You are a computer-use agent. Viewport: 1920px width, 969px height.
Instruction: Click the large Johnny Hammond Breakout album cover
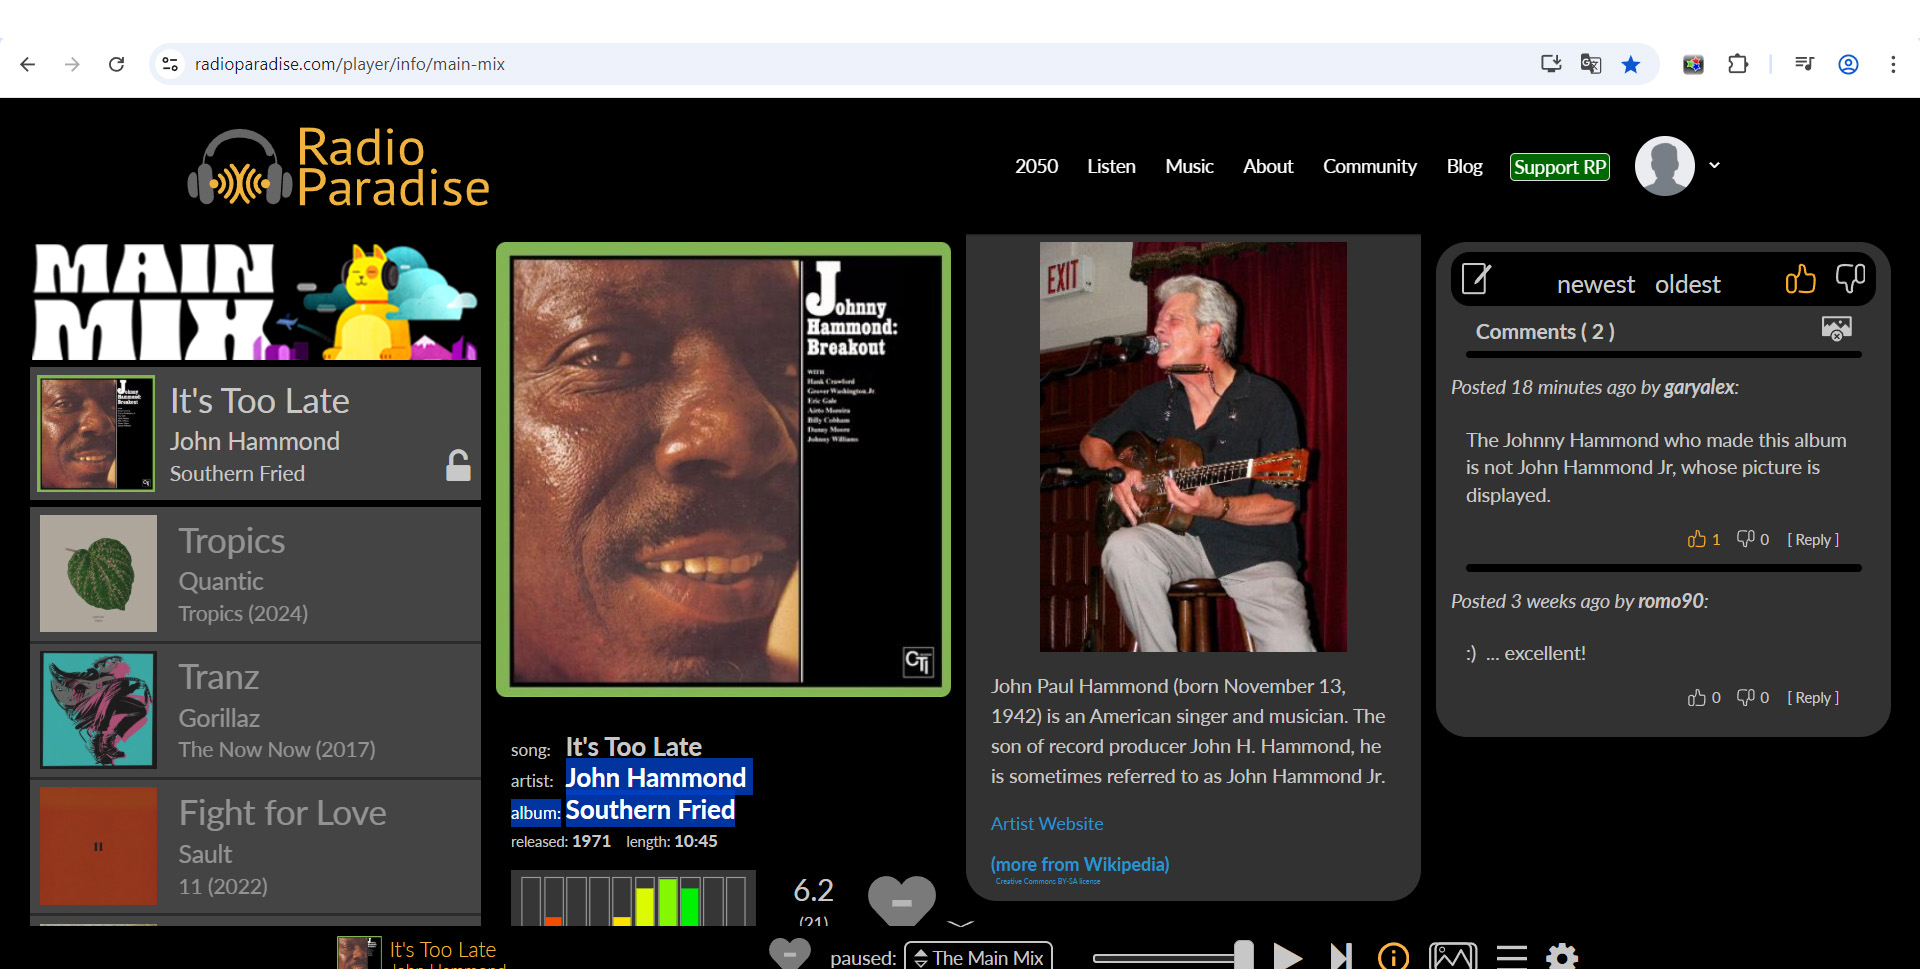tap(723, 469)
